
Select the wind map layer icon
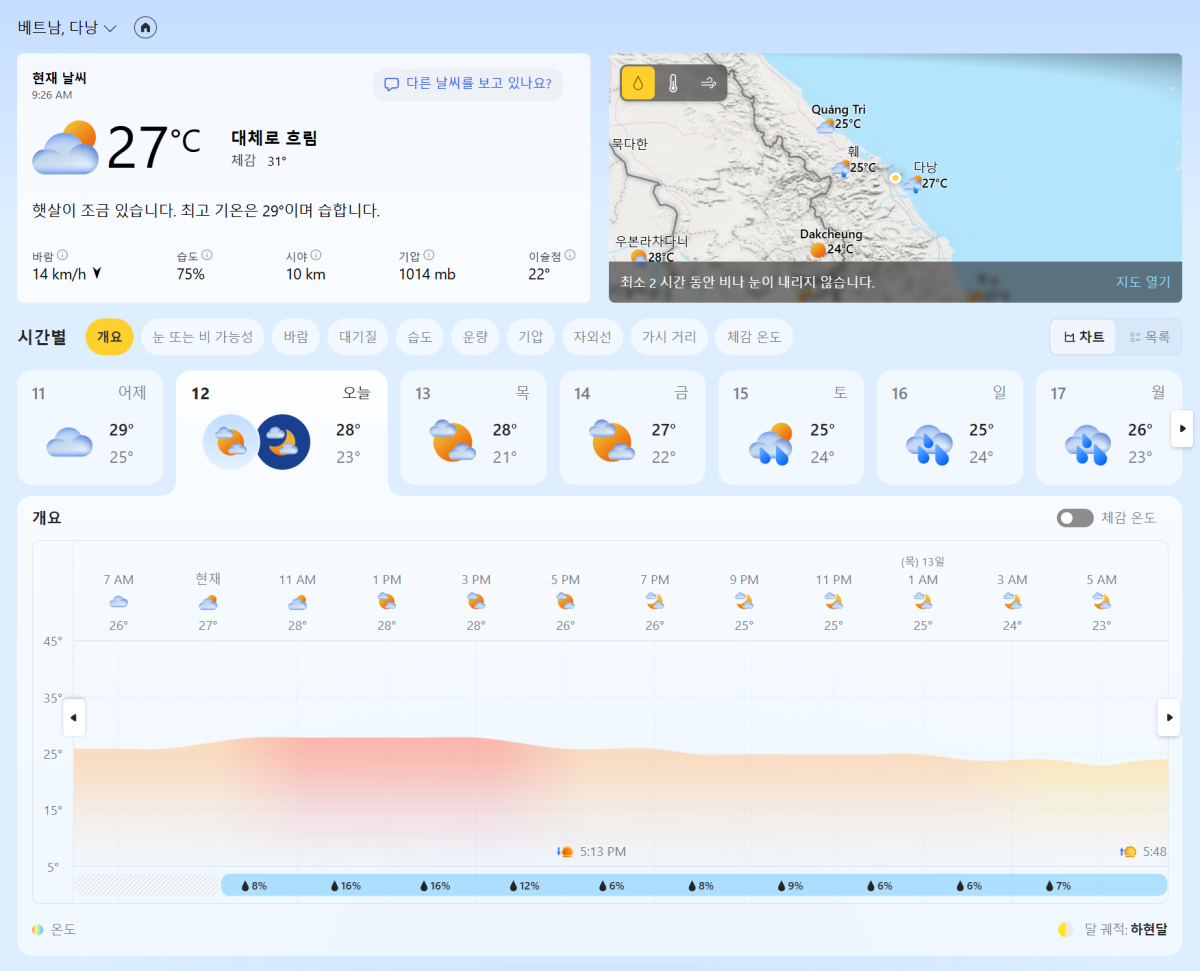[x=708, y=83]
